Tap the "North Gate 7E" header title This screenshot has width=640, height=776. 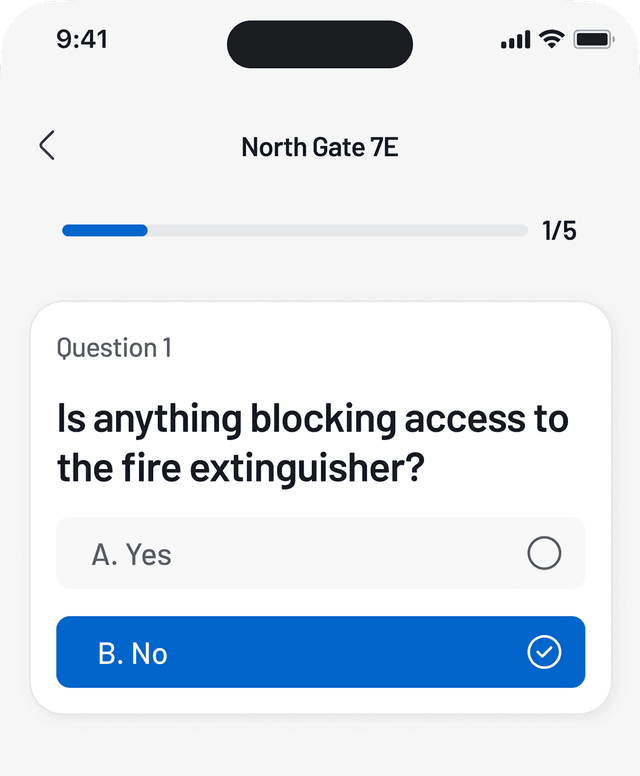point(320,148)
